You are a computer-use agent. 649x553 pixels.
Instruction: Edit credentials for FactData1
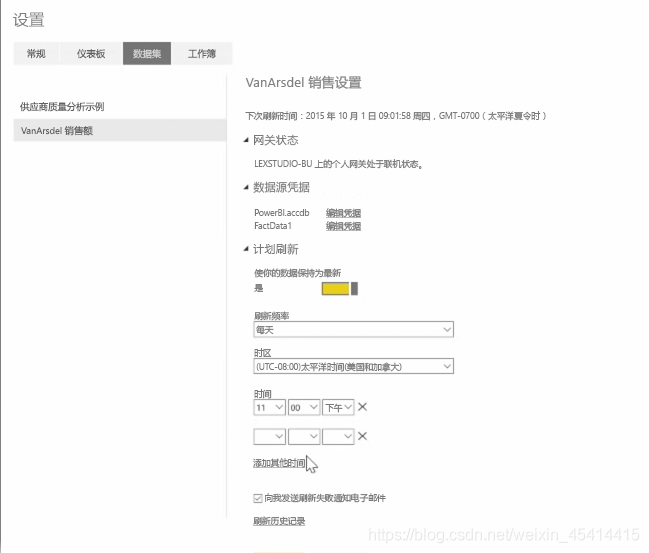pyautogui.click(x=343, y=226)
